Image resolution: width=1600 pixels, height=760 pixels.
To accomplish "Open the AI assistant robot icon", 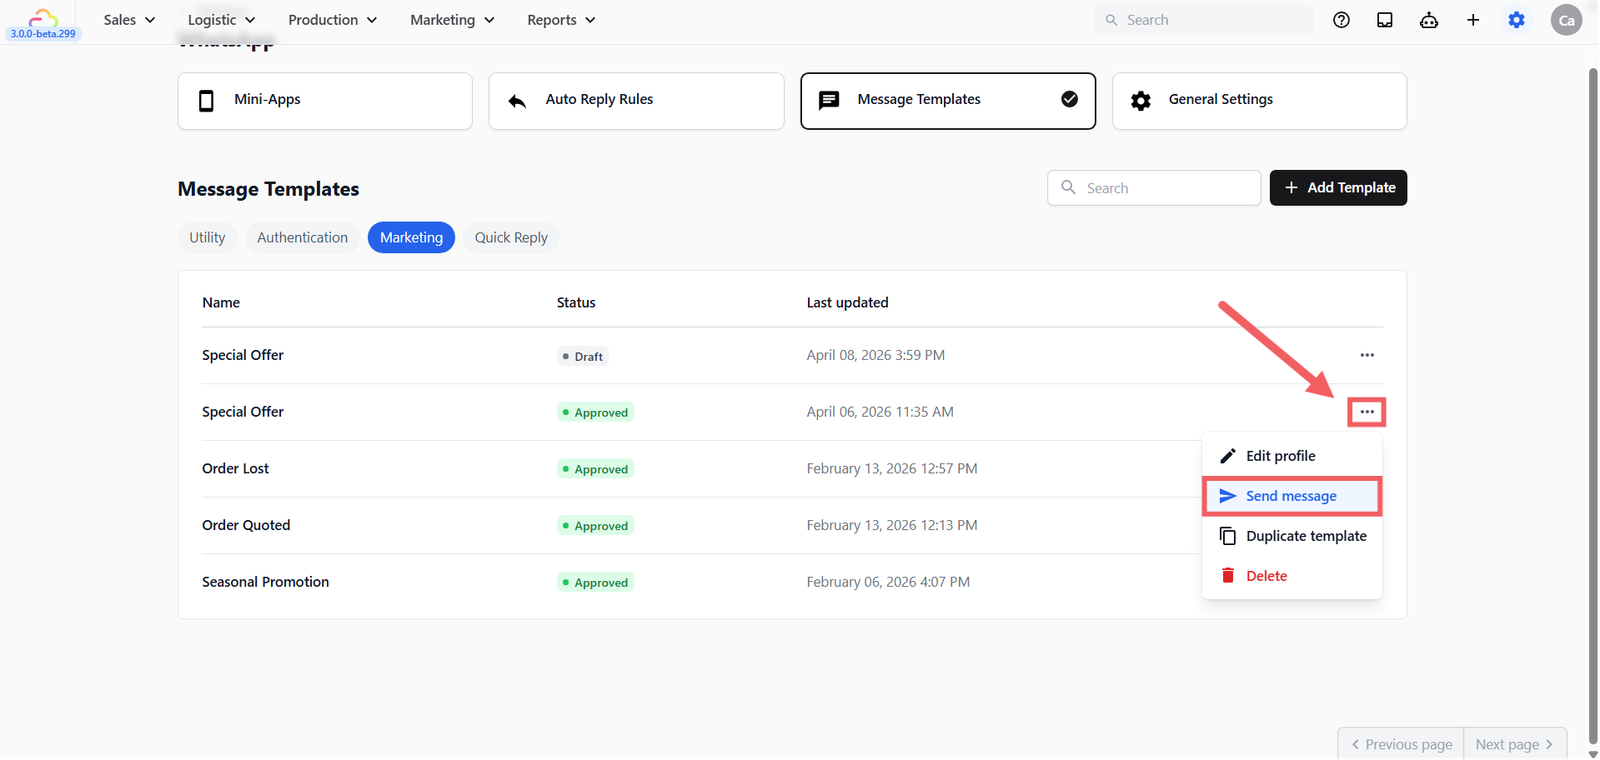I will pos(1429,20).
